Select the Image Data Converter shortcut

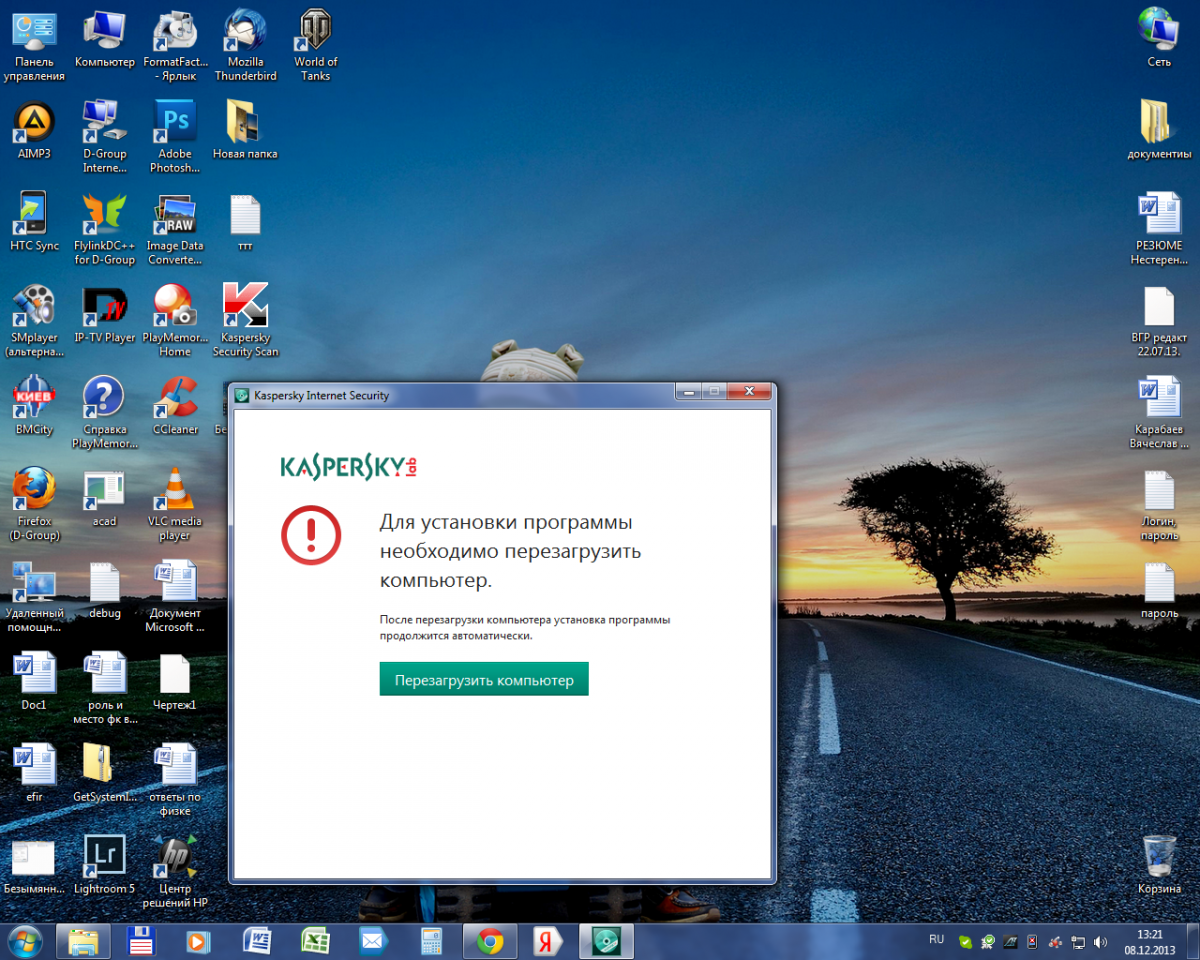point(175,229)
